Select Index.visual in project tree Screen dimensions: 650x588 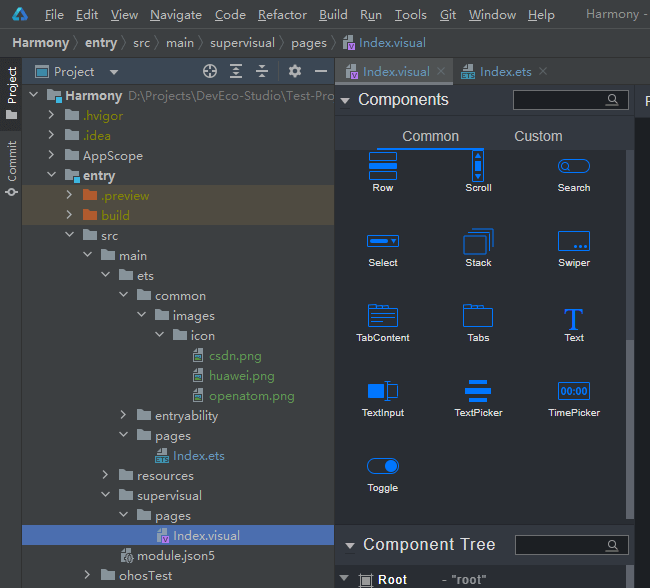coord(178,535)
